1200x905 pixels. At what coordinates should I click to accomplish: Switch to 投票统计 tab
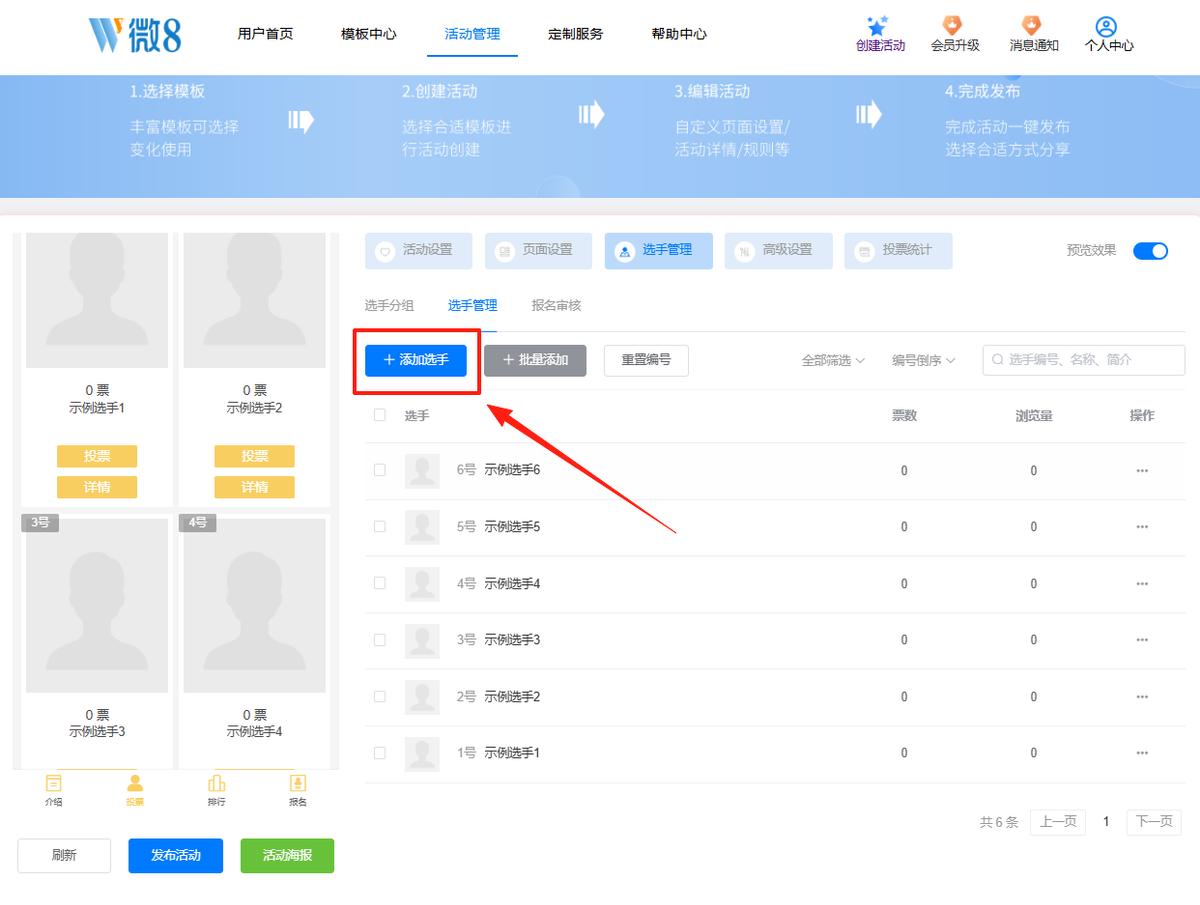click(898, 251)
